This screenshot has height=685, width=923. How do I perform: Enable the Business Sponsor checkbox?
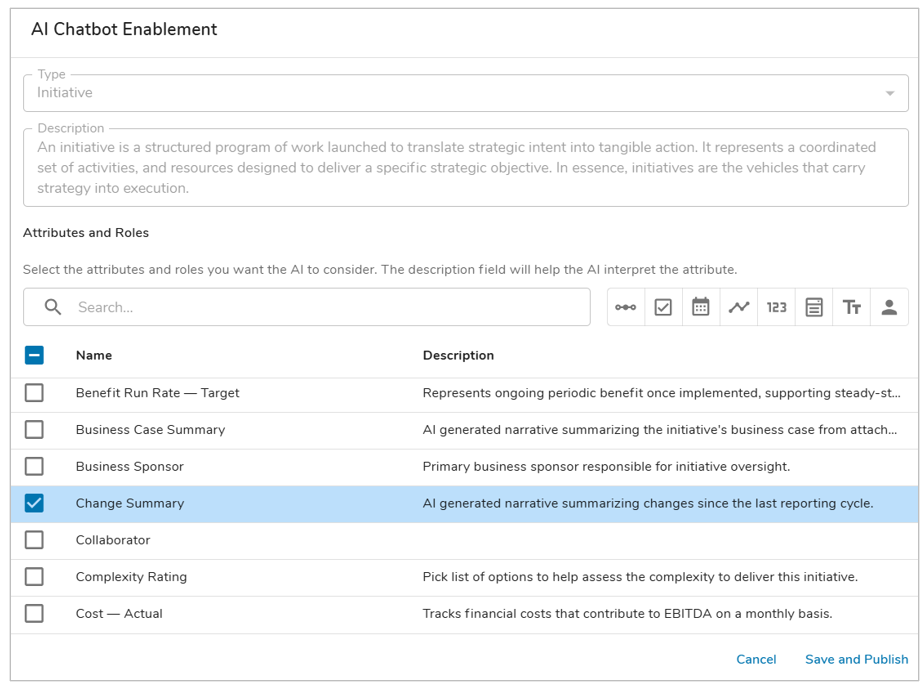click(34, 466)
